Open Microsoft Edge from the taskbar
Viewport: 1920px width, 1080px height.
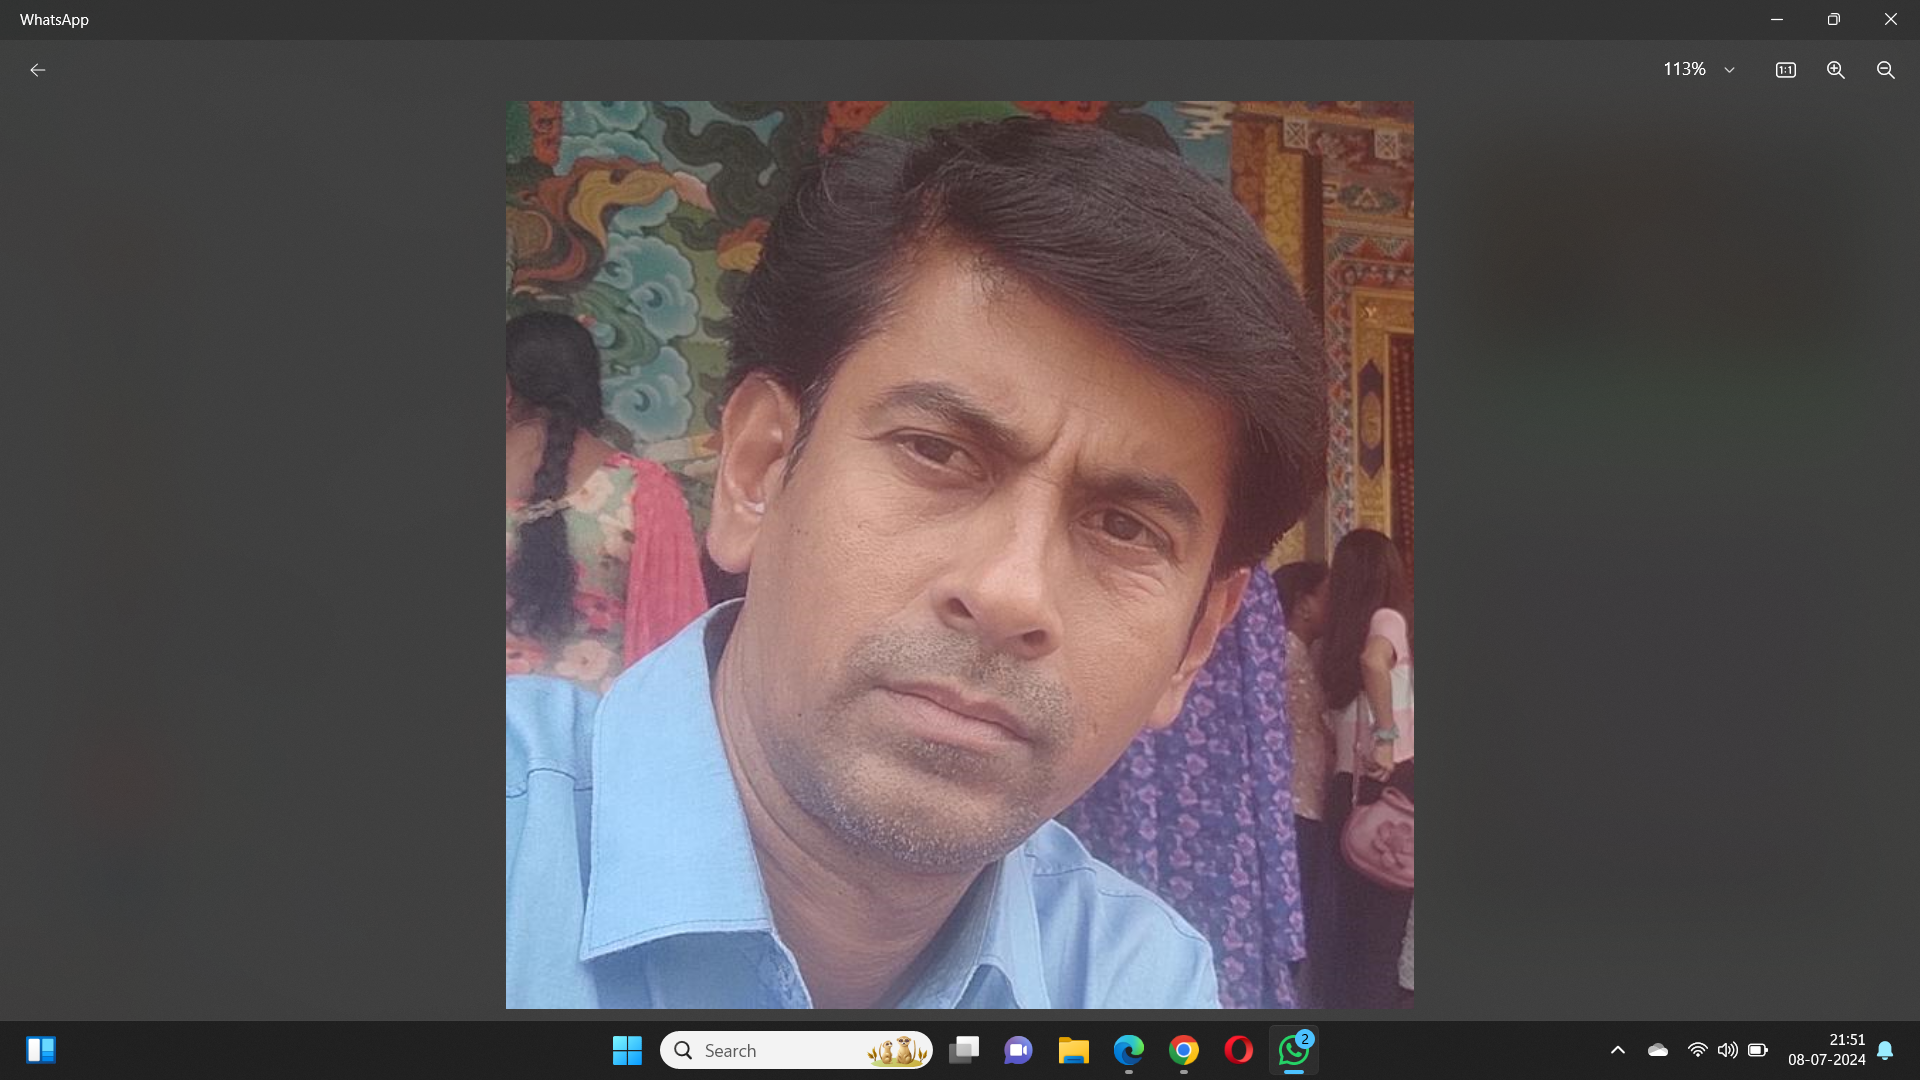coord(1129,1050)
